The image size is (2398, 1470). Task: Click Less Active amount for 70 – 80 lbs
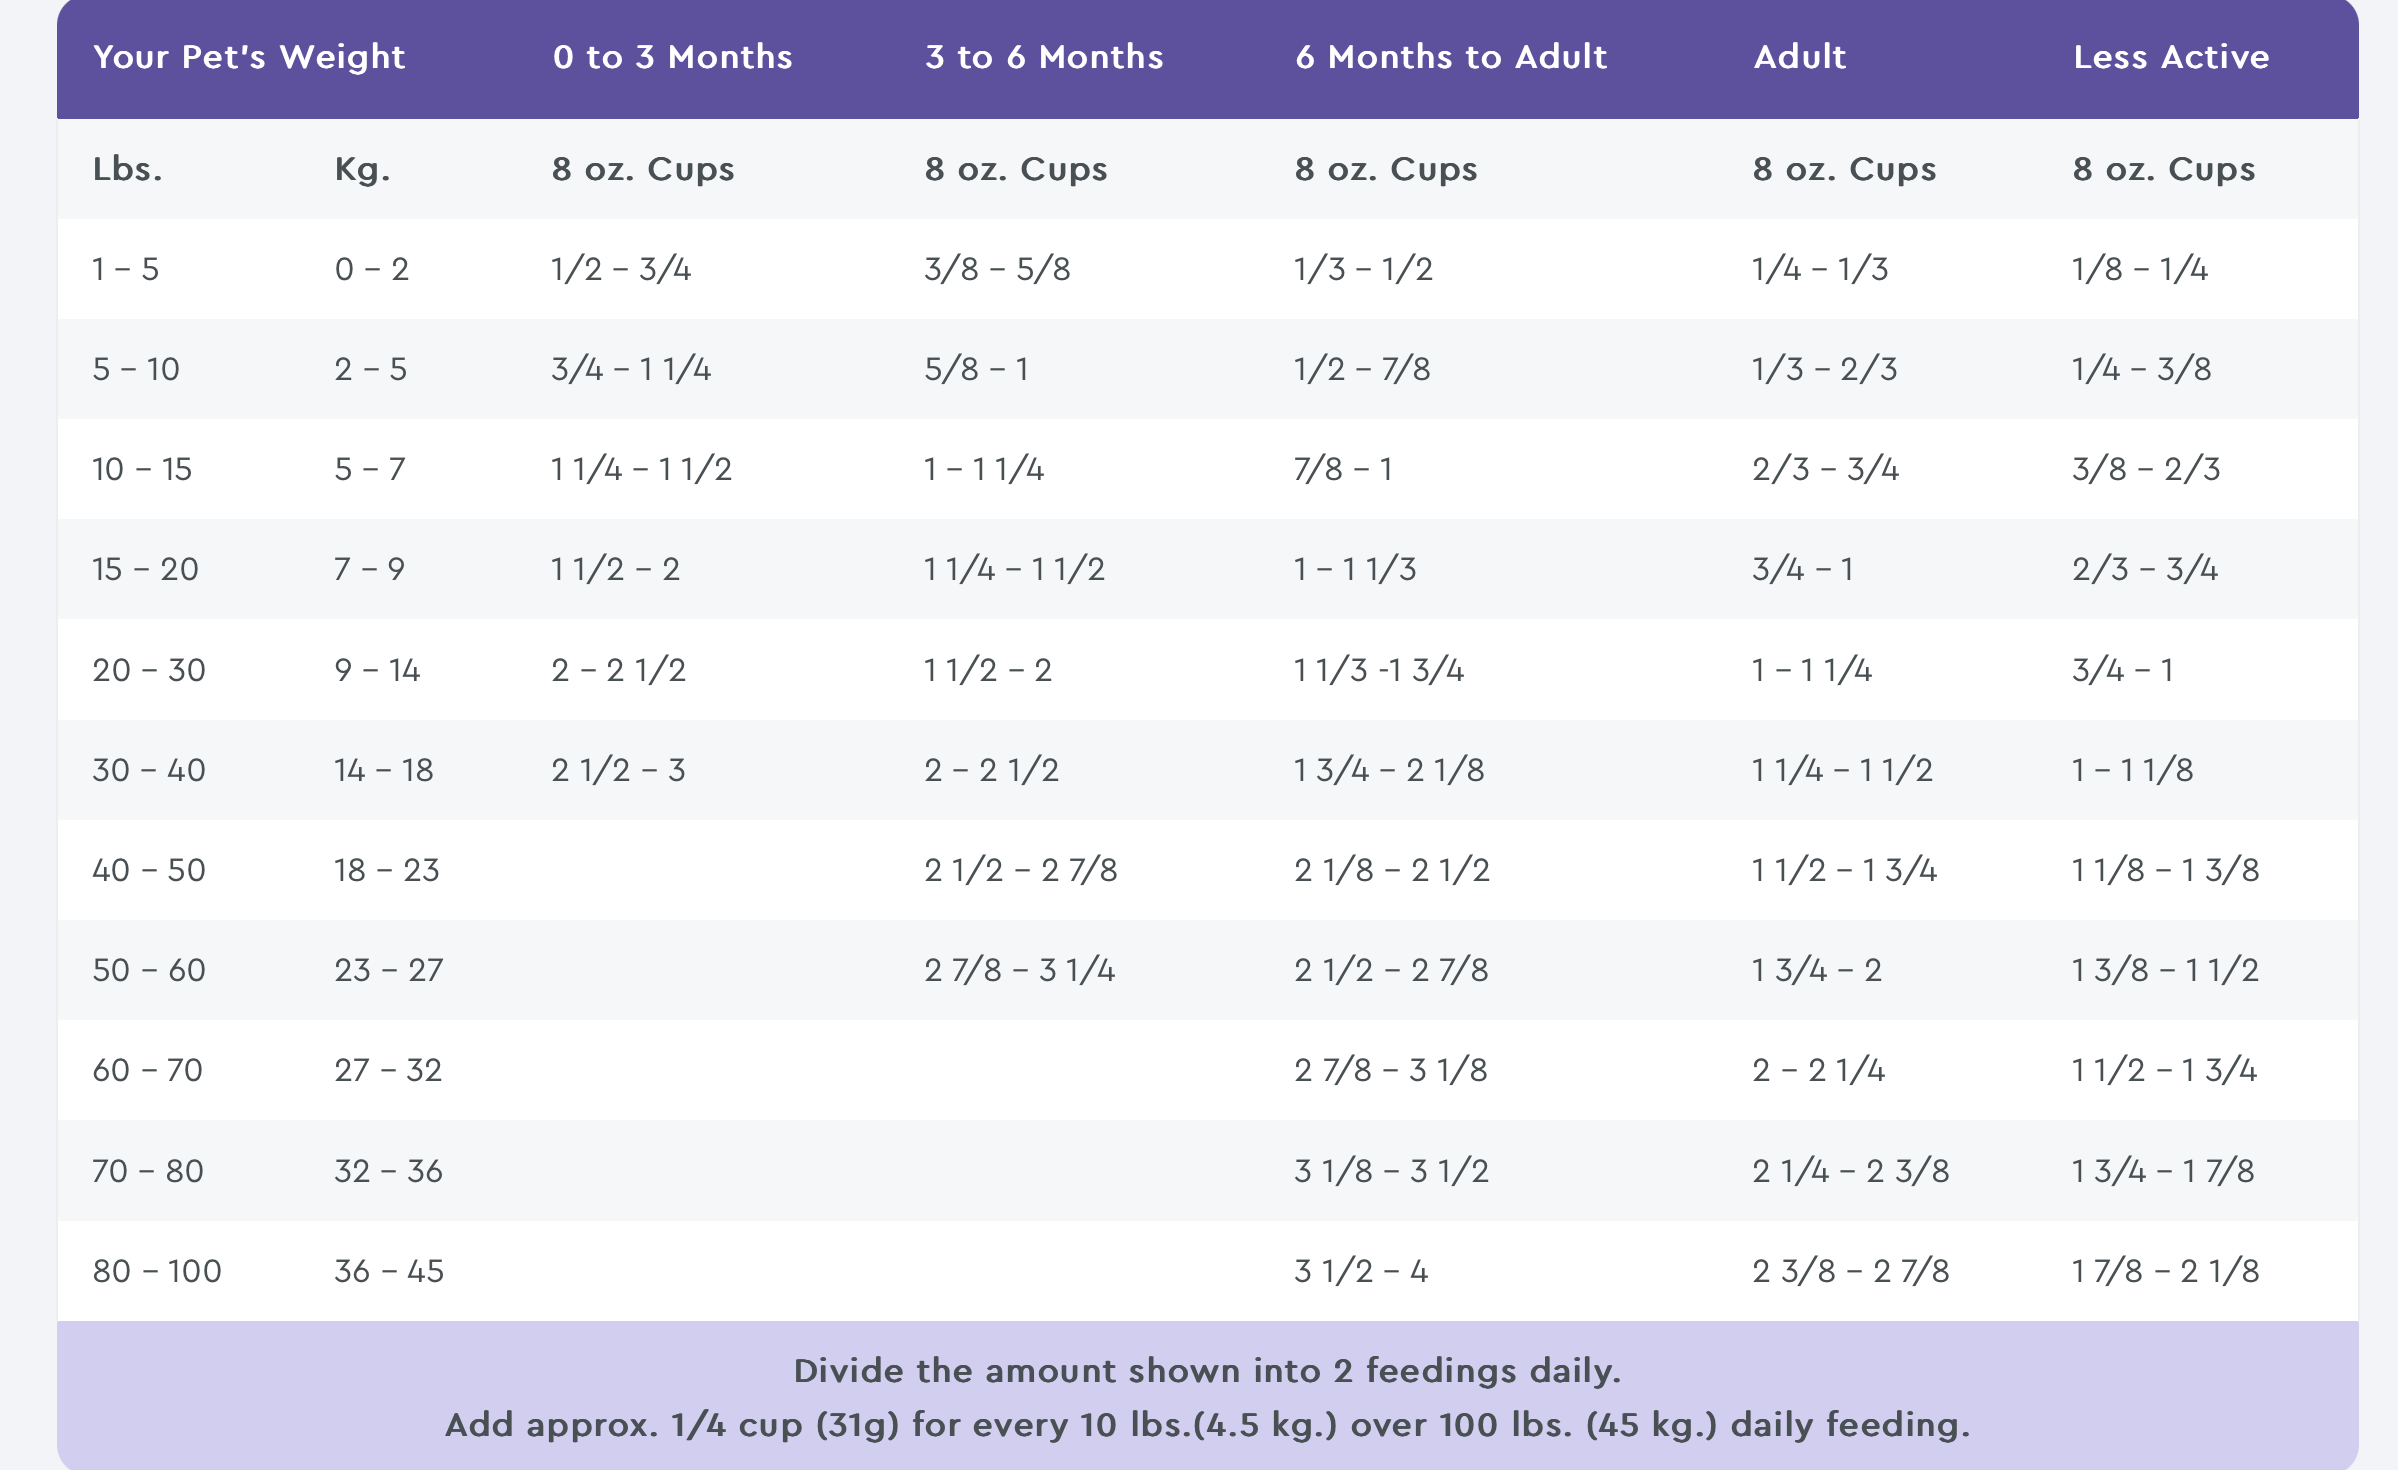[x=2163, y=1171]
